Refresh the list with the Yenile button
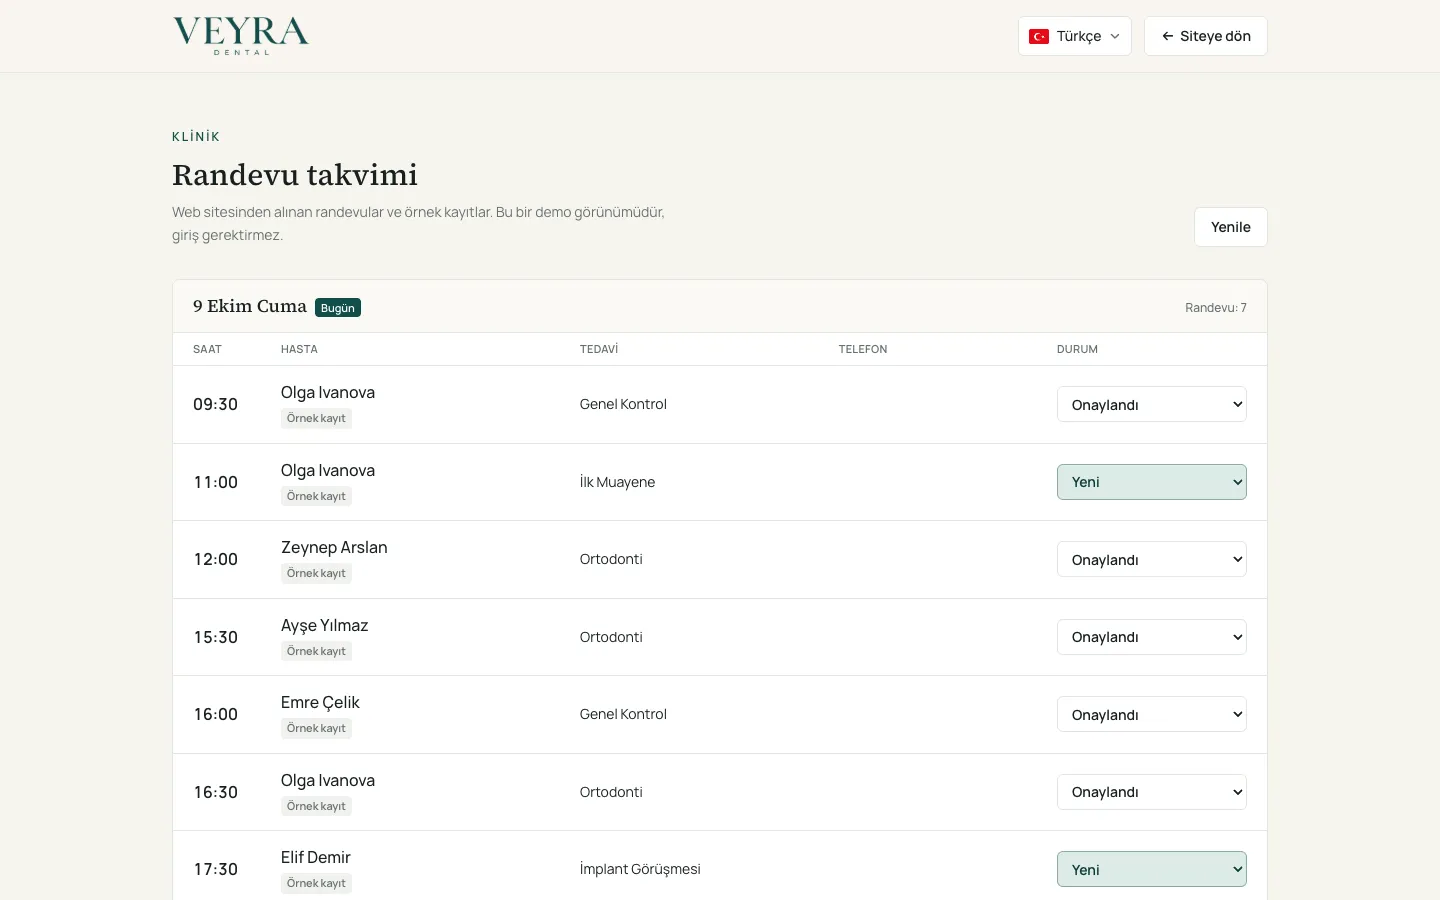 tap(1231, 227)
